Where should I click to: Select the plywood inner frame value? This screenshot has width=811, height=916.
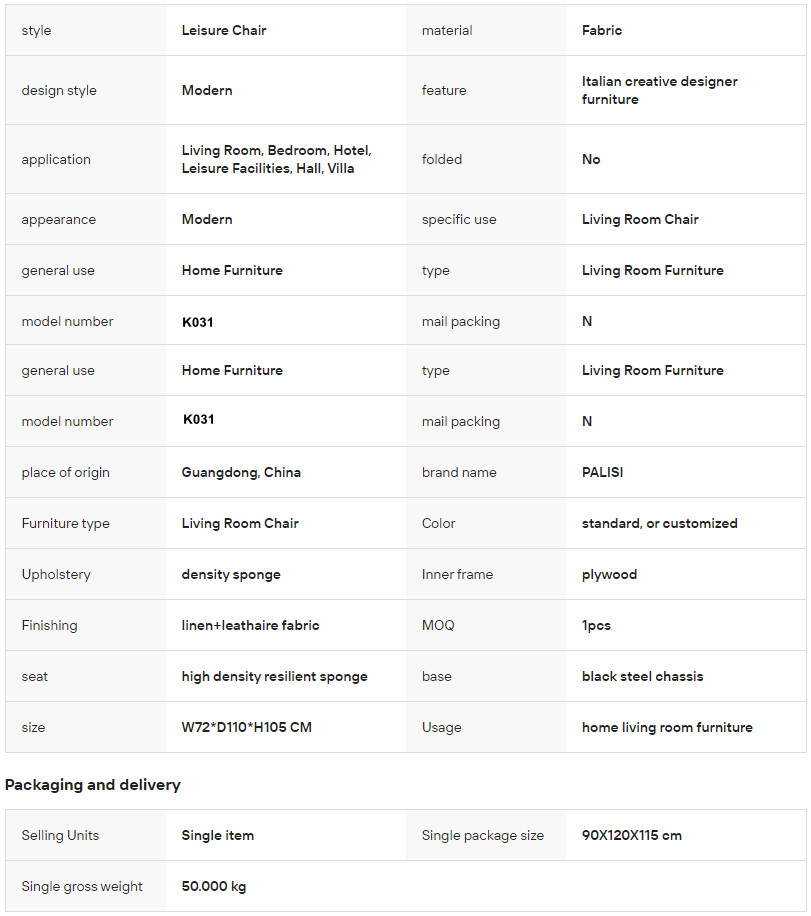(x=609, y=574)
